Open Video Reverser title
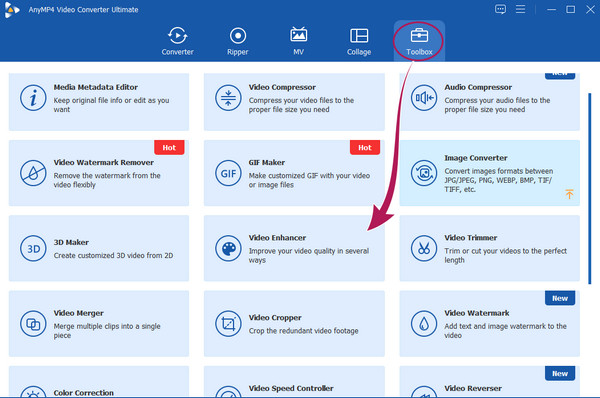Viewport: 600px width, 398px height. [473, 388]
